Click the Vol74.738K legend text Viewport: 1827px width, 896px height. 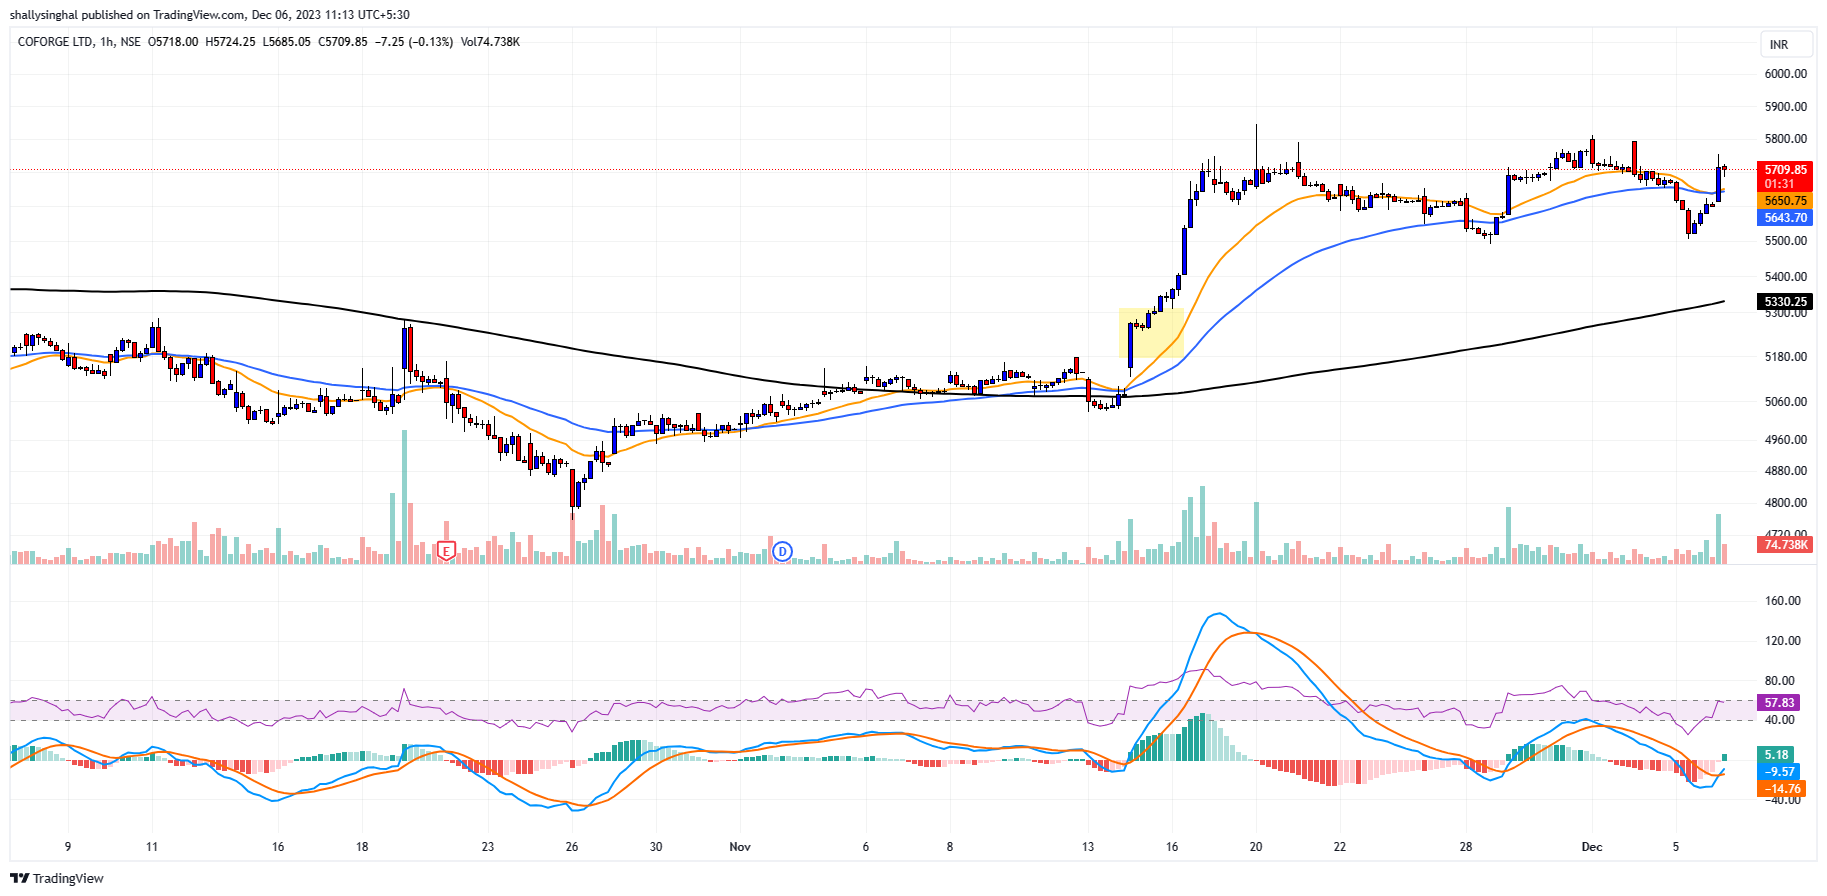490,42
